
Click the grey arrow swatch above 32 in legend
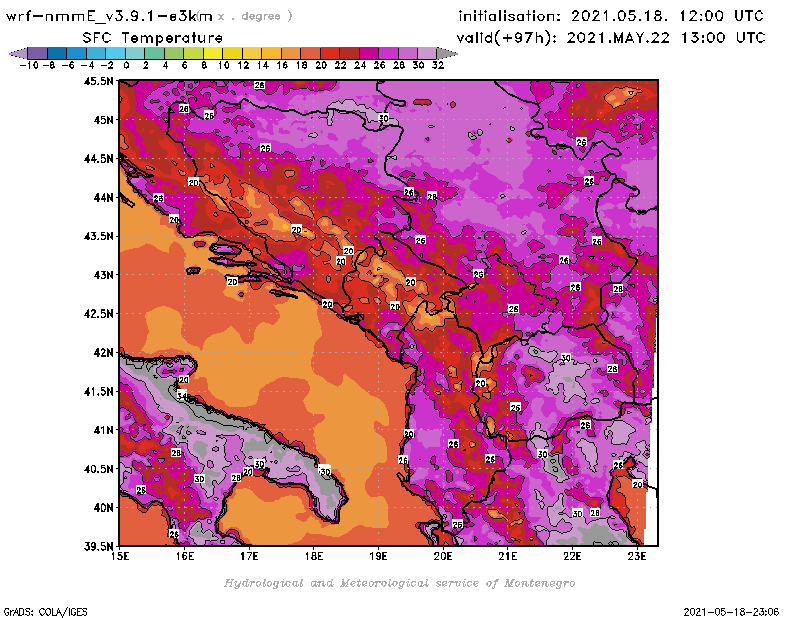(x=447, y=53)
